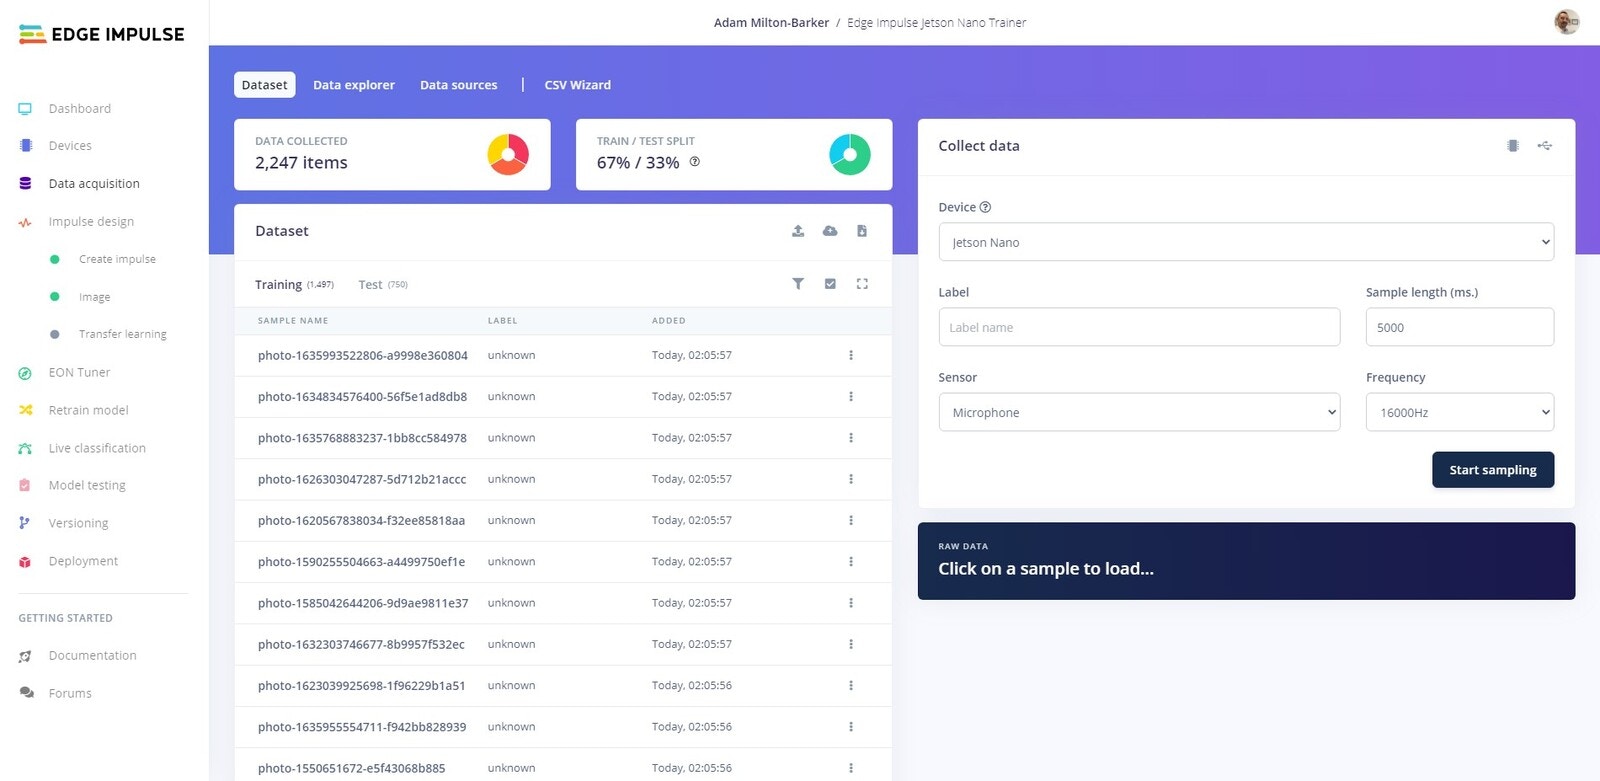Open the Frequency dropdown showing 16000Hz

tap(1460, 412)
